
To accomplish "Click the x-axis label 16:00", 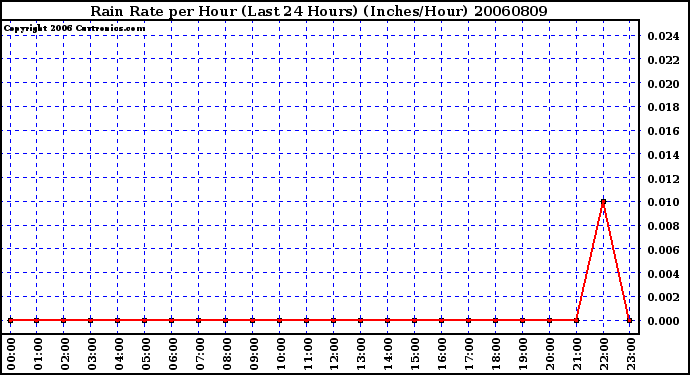I will click(x=442, y=354).
